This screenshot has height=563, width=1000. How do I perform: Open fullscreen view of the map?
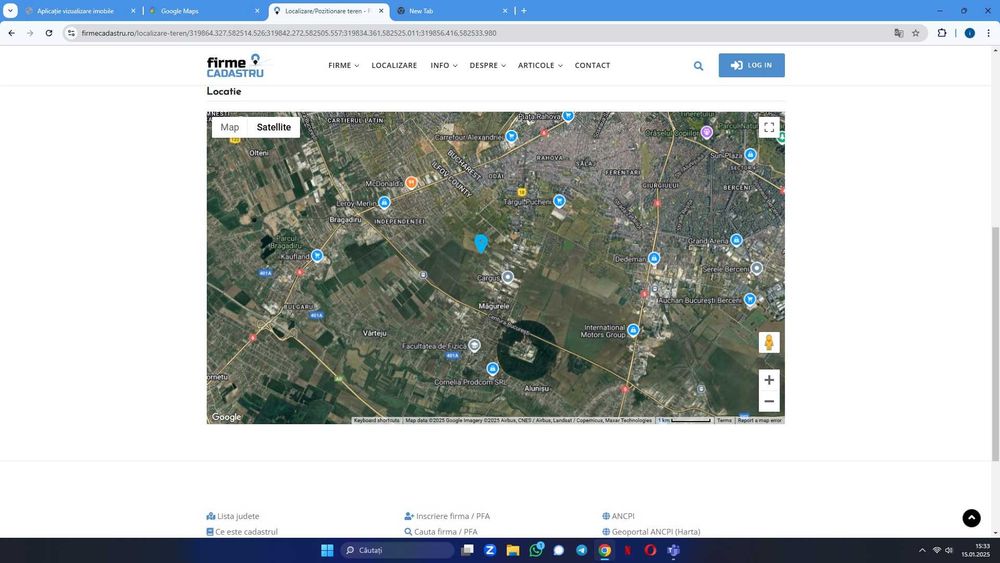pos(769,128)
